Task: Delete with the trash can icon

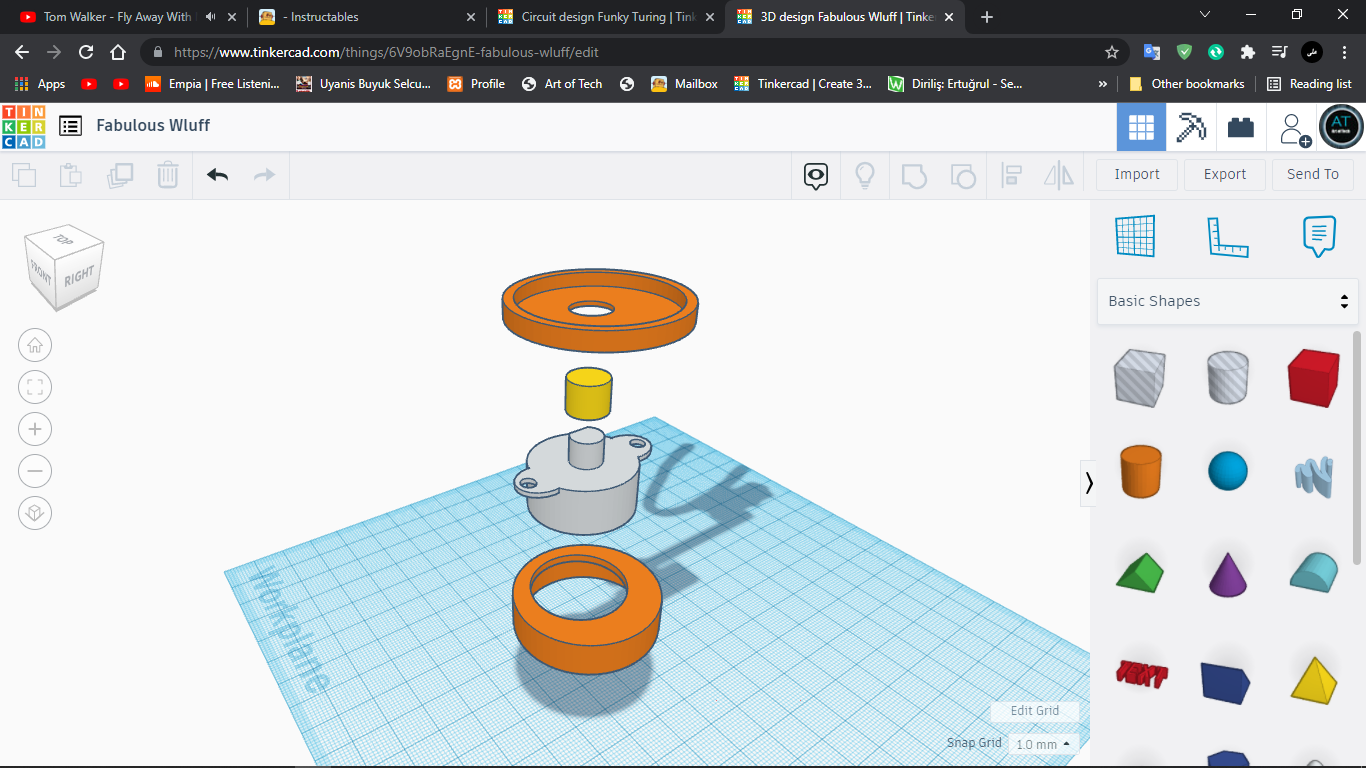Action: tap(167, 174)
